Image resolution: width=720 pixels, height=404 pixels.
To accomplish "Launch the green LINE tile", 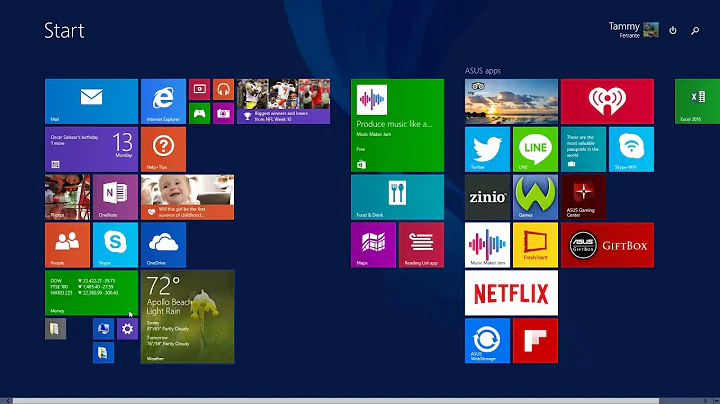I will (535, 150).
